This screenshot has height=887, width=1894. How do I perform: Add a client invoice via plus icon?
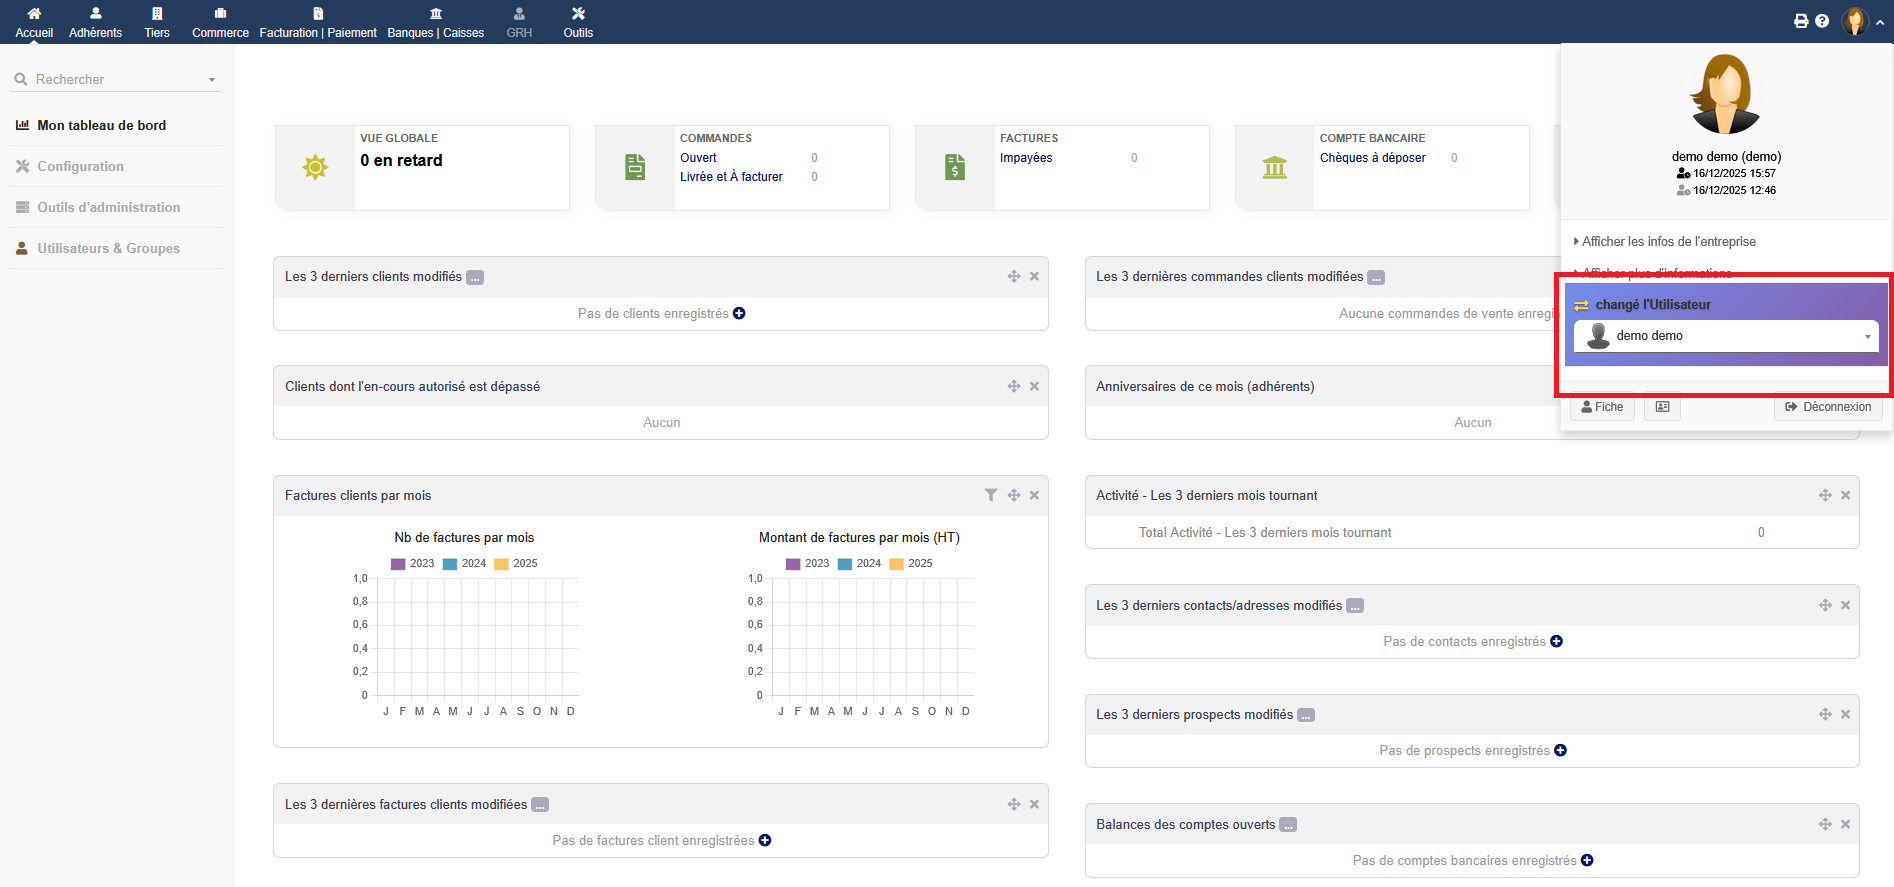pyautogui.click(x=765, y=840)
